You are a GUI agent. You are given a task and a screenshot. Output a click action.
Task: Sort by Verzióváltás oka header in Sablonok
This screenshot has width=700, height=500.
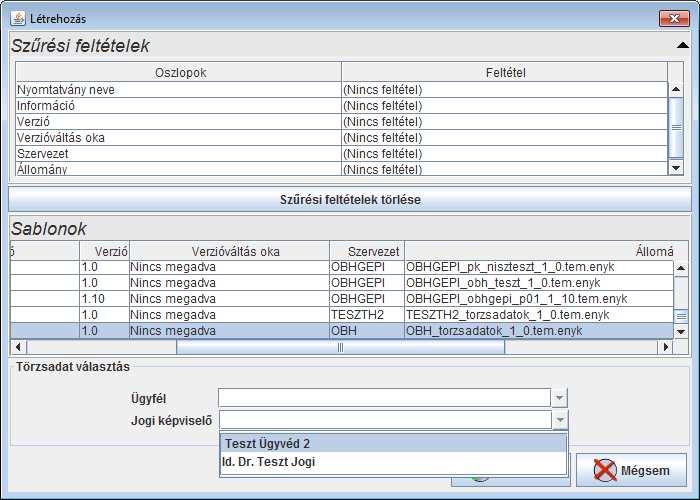tap(229, 251)
